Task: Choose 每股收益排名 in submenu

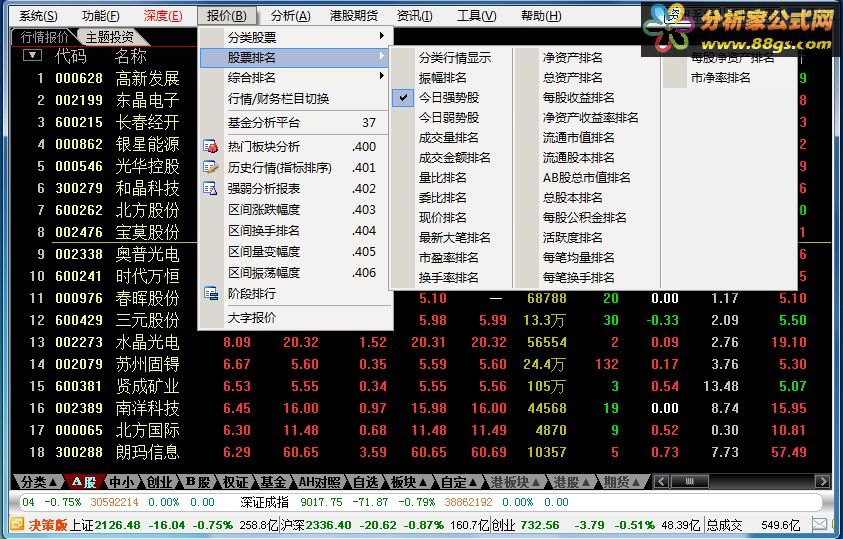Action: pos(578,98)
